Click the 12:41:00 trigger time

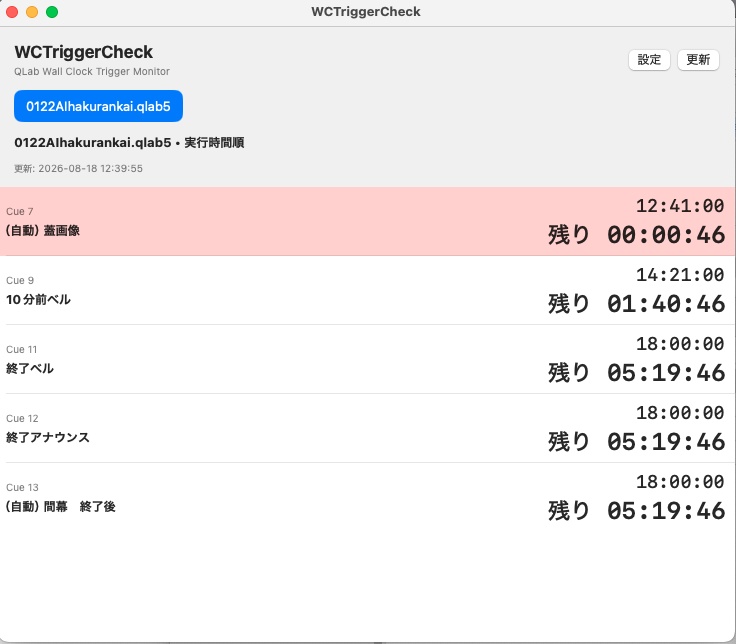tap(680, 206)
